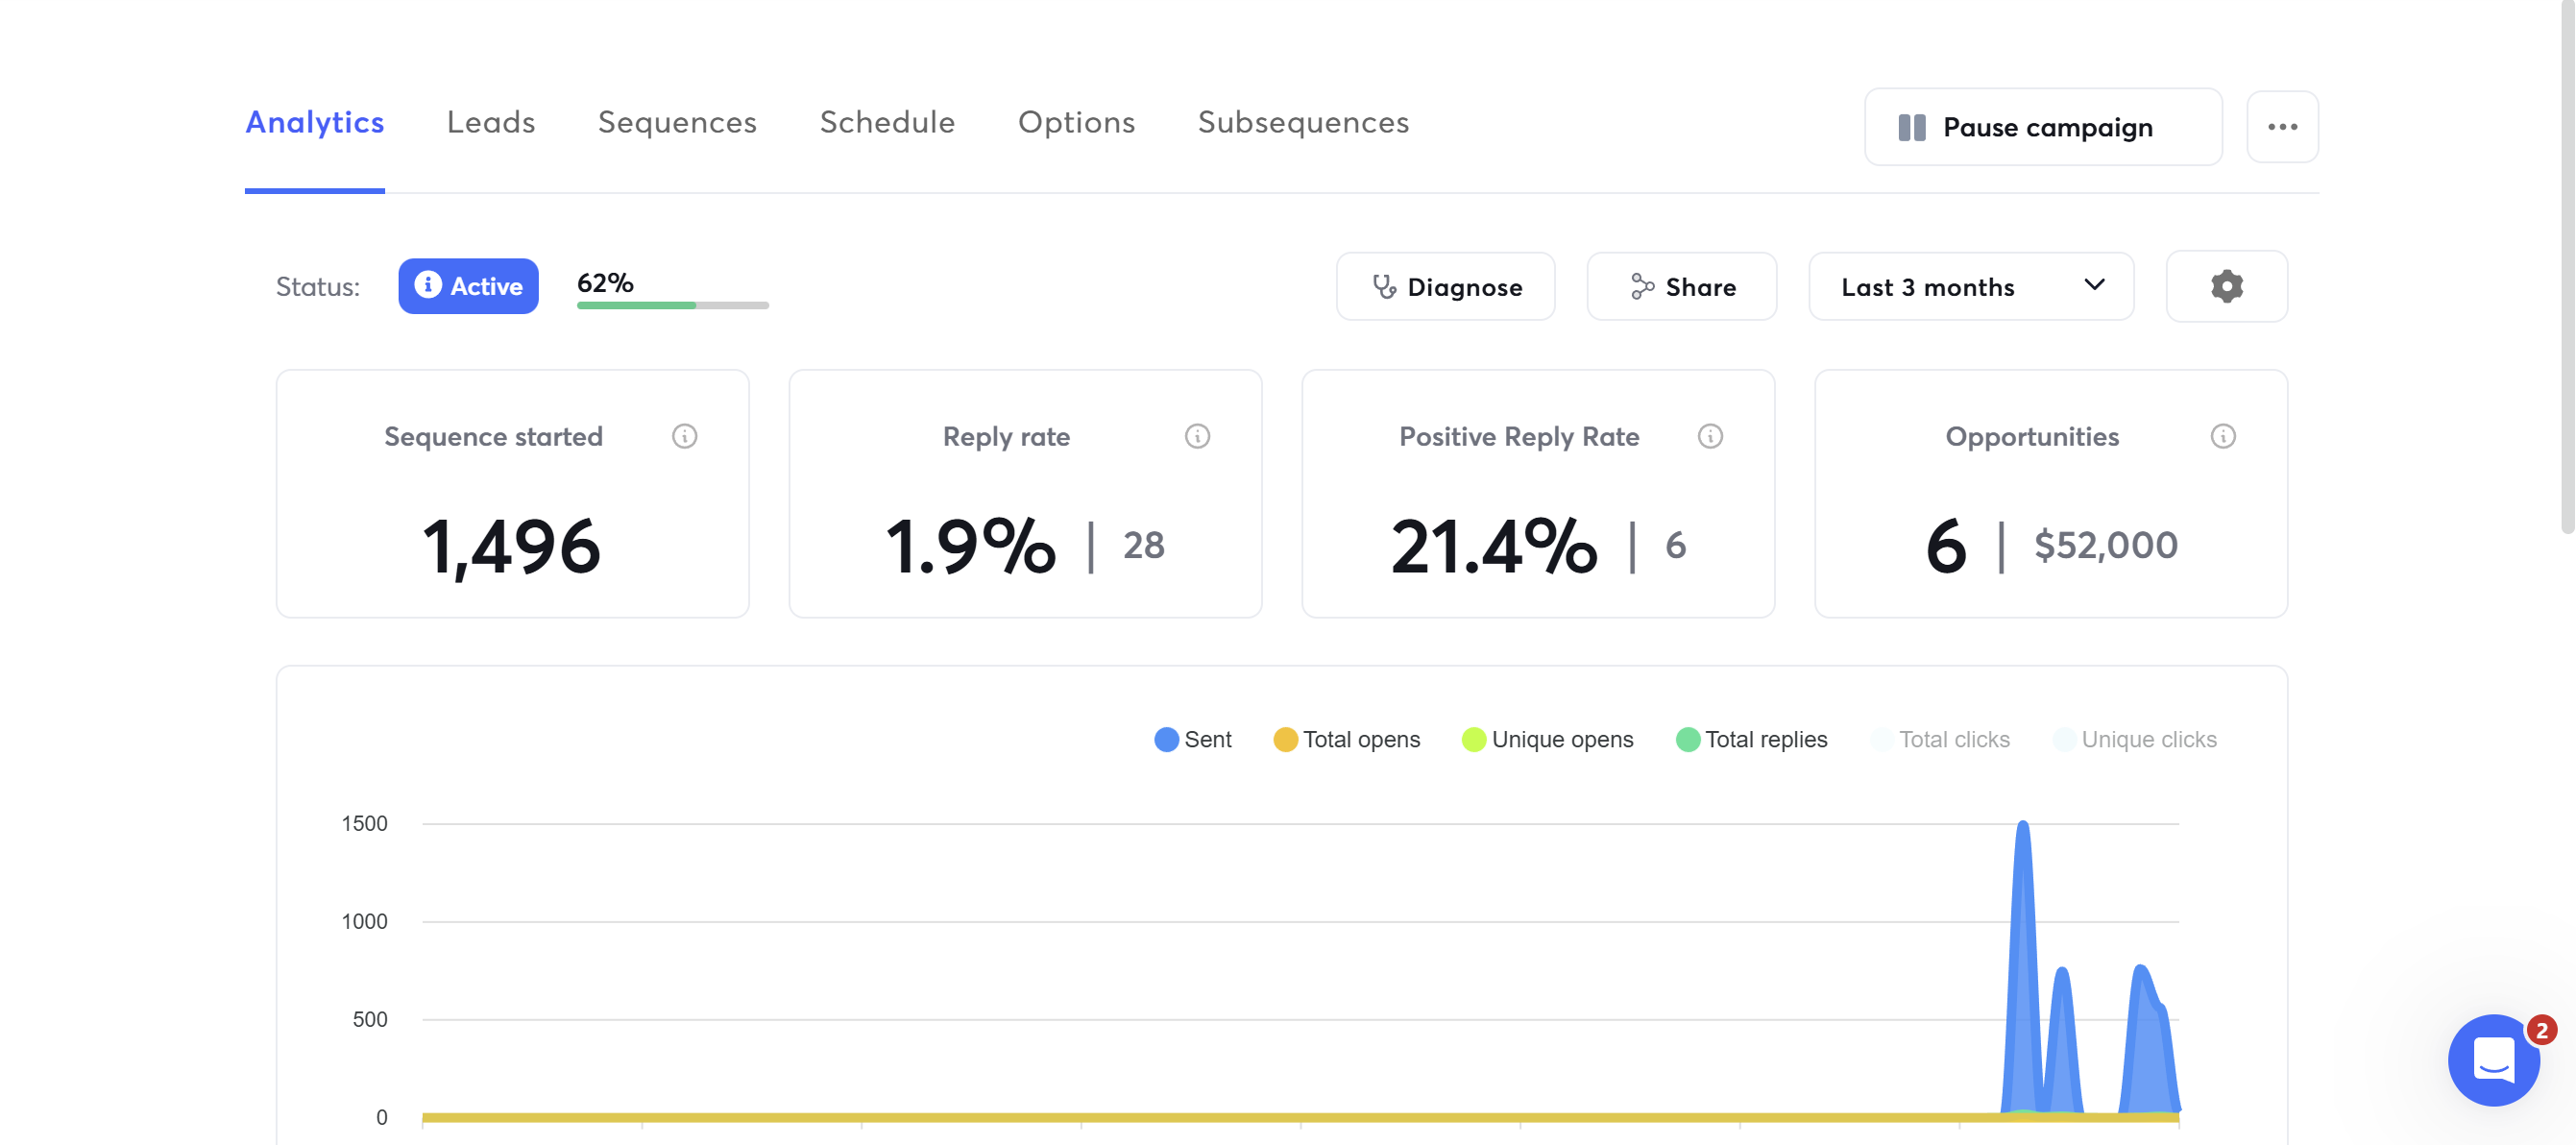Click the share nodes icon
Screen dimensions: 2576x1145
(x=1642, y=287)
